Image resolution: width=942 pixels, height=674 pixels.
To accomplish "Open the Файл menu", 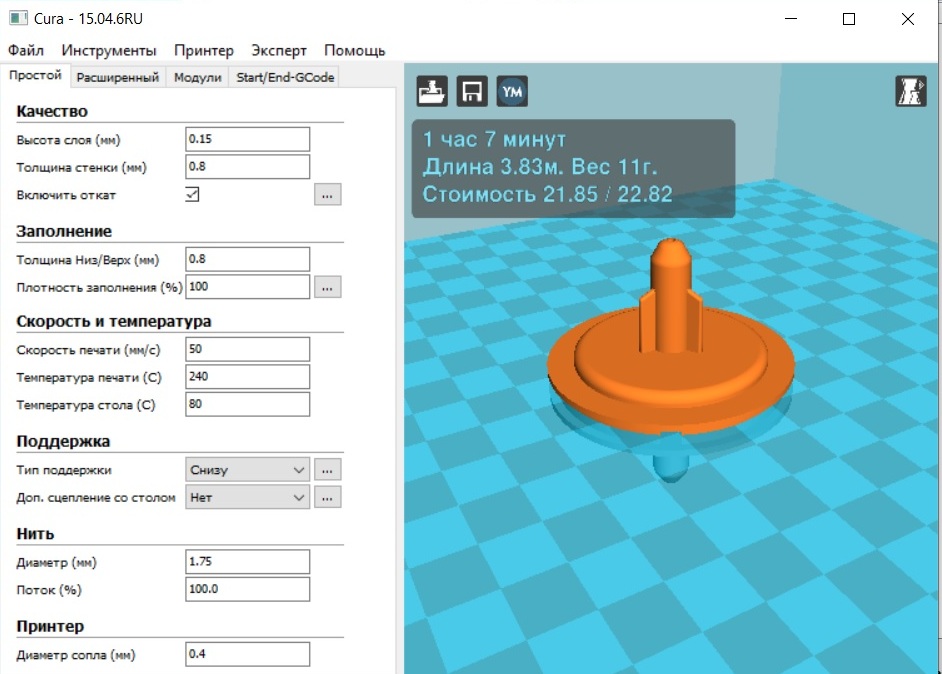I will 26,50.
